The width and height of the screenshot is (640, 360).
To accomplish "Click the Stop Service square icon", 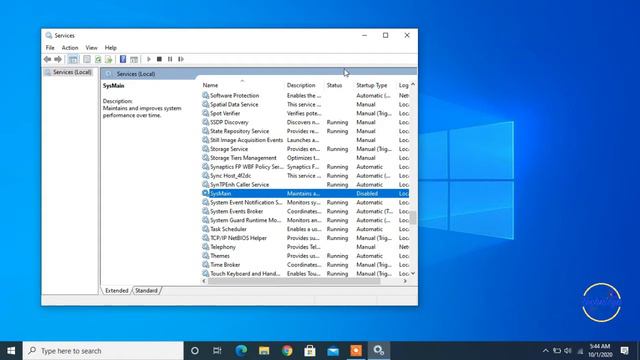I will (159, 59).
